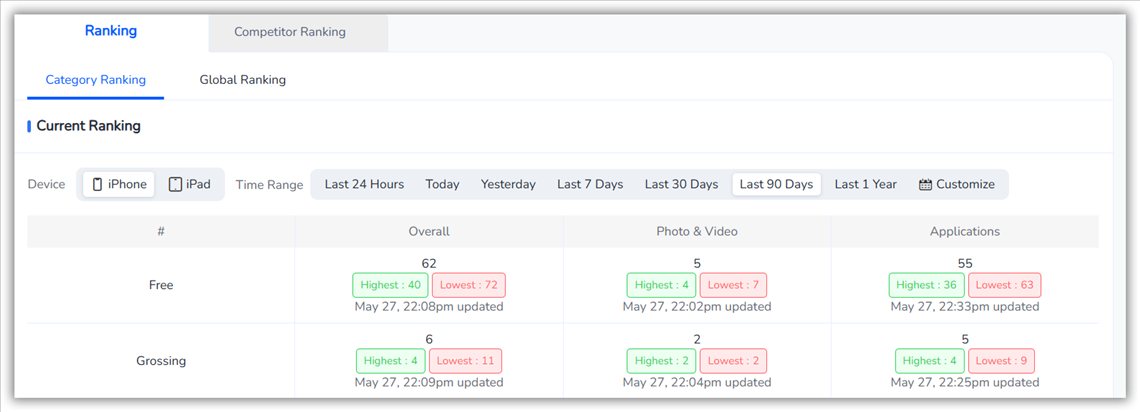
Task: Open the Ranking tab
Action: click(111, 31)
